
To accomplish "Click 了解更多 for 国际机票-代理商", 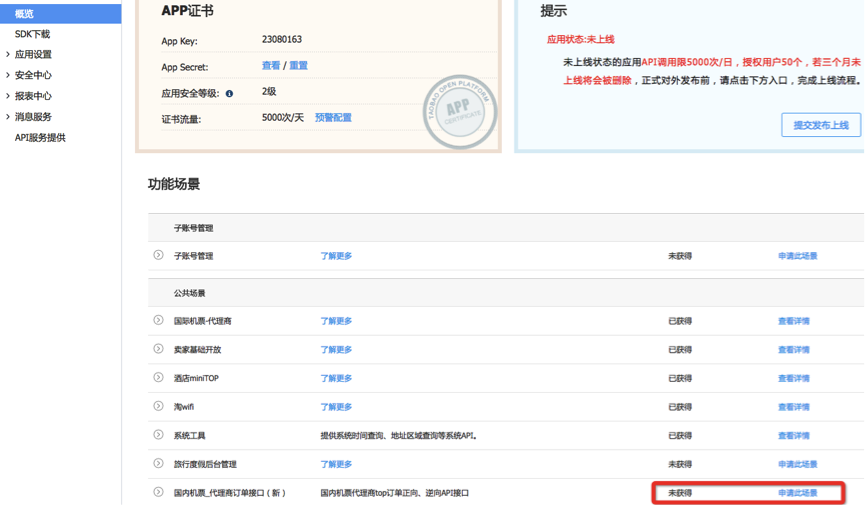I will tap(336, 321).
